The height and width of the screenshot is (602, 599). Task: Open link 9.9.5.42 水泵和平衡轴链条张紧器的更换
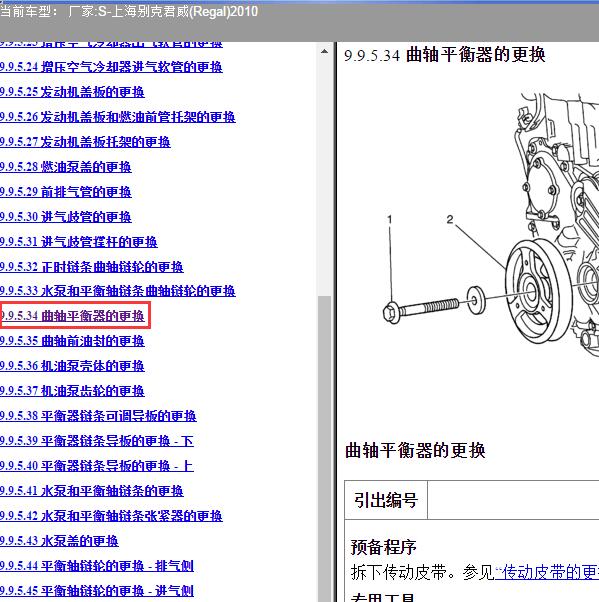click(x=111, y=516)
